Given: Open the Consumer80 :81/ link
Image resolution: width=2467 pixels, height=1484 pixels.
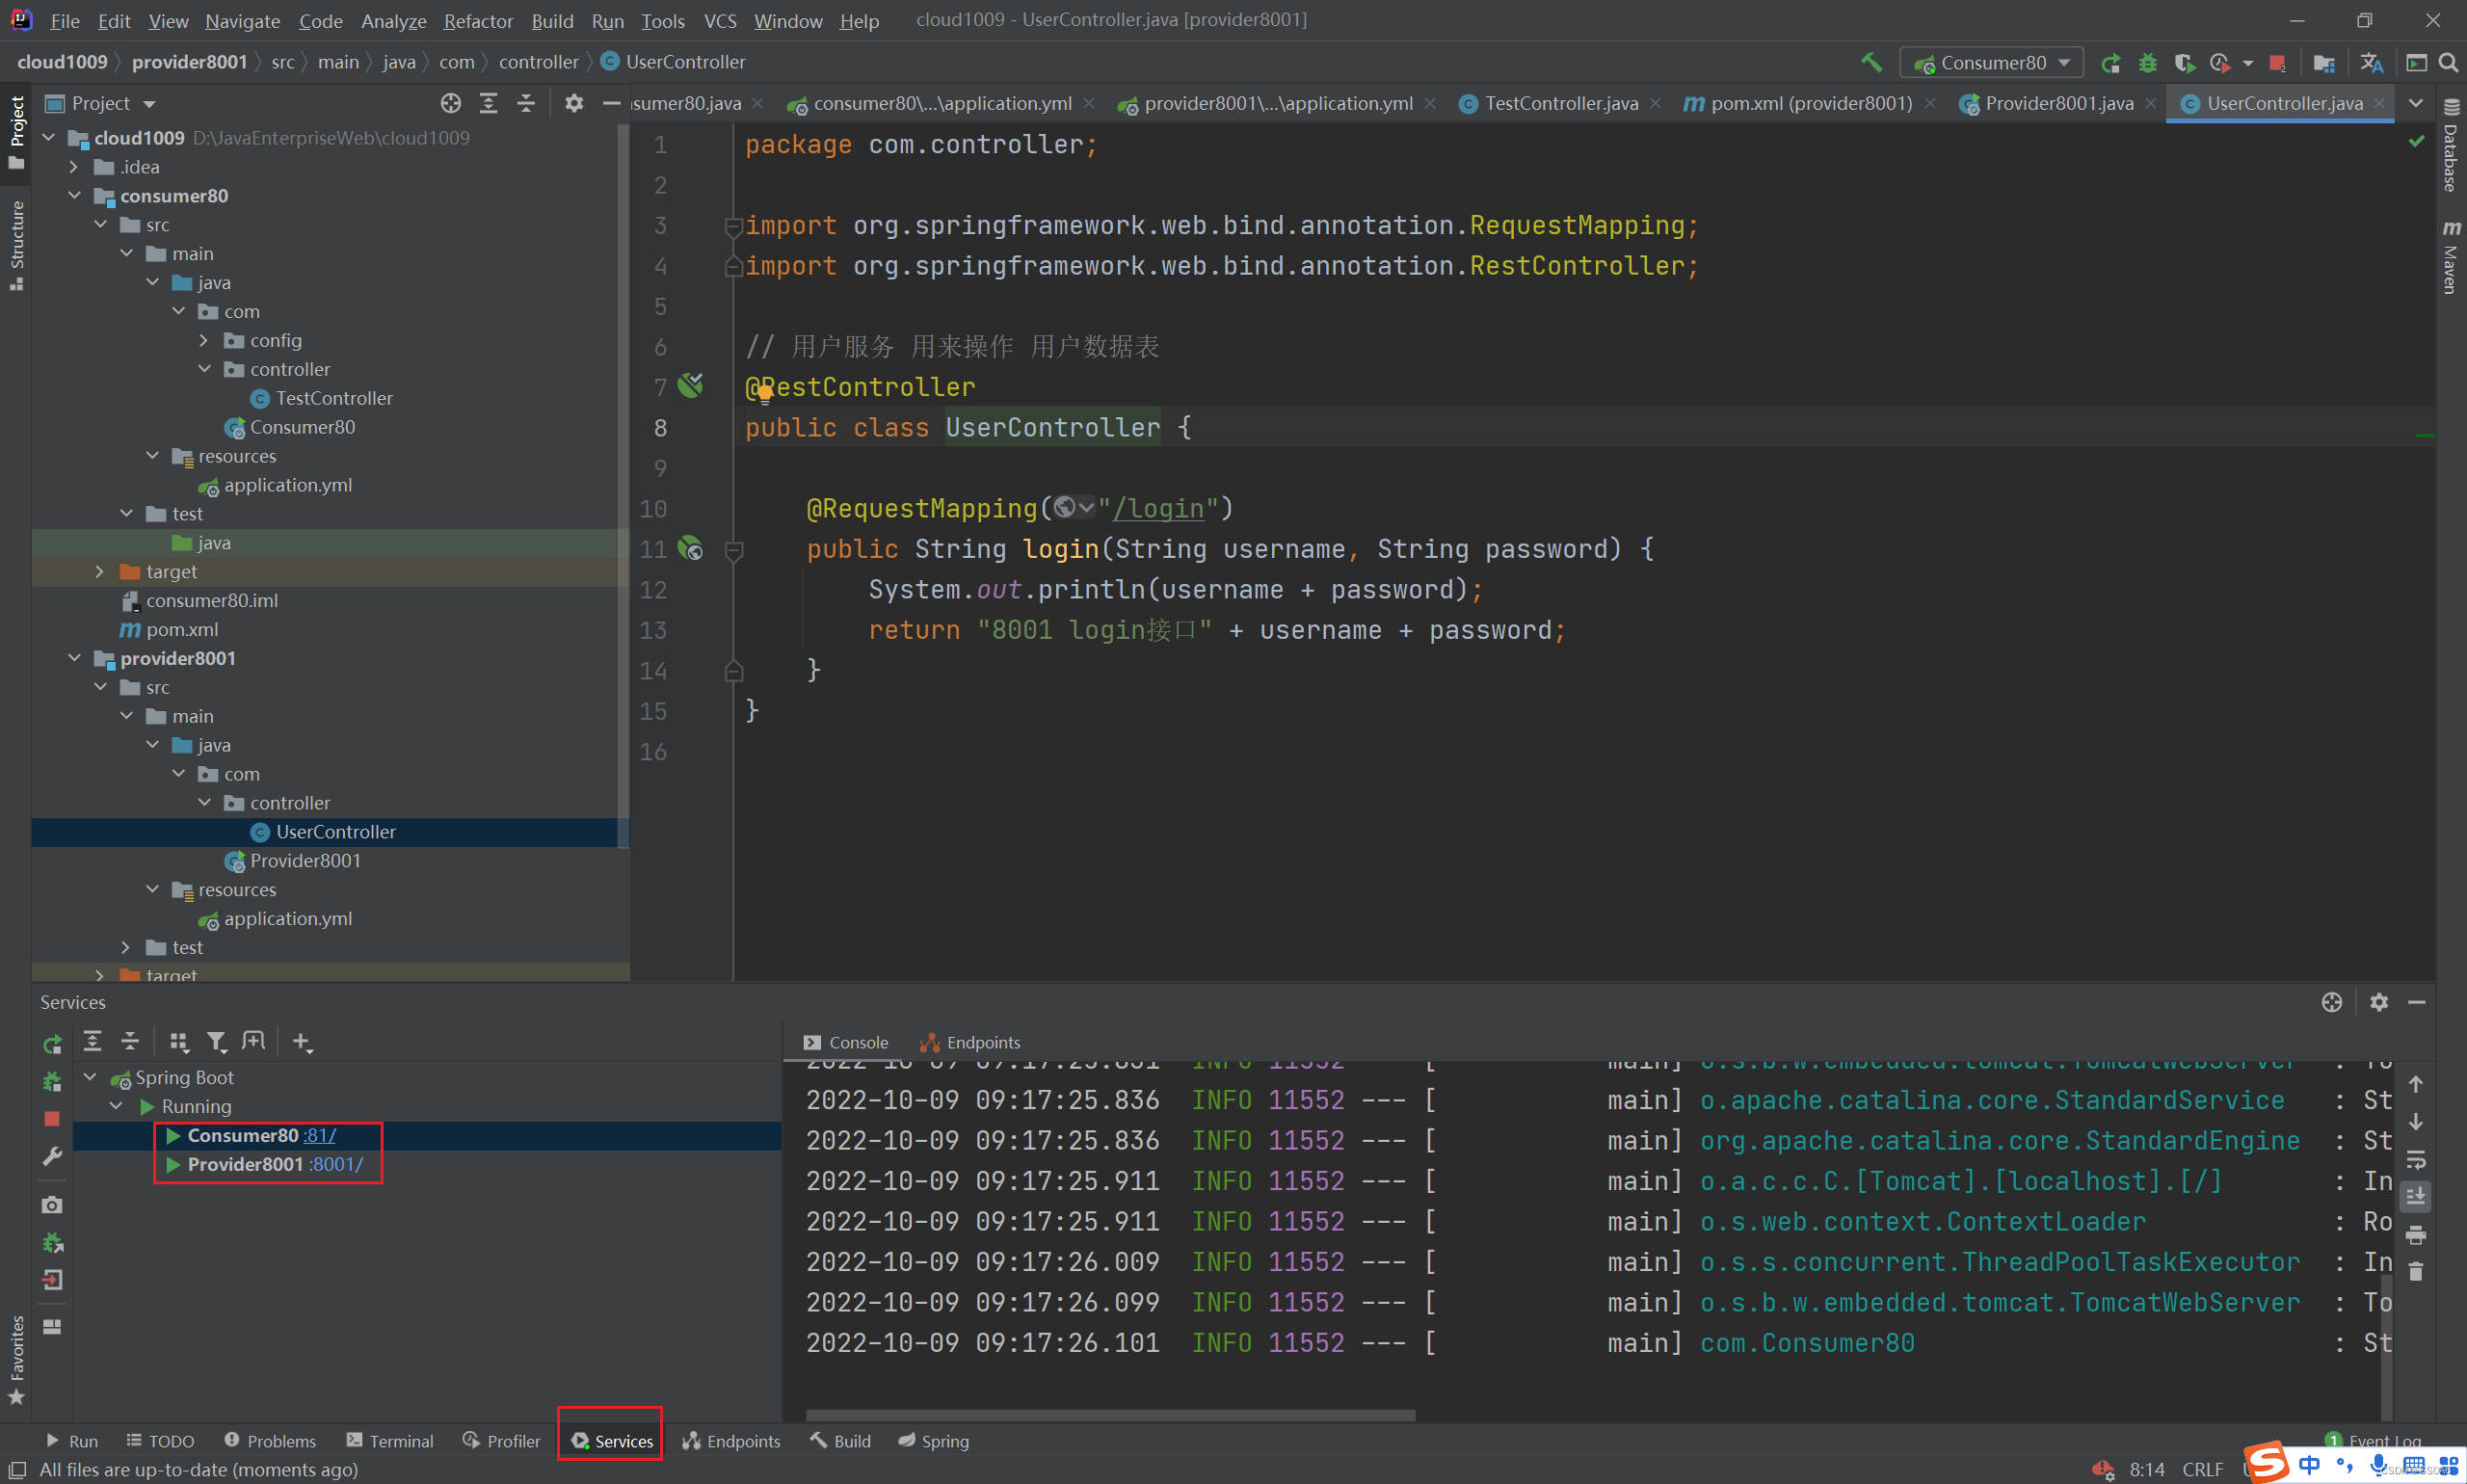Looking at the screenshot, I should click(x=320, y=1135).
